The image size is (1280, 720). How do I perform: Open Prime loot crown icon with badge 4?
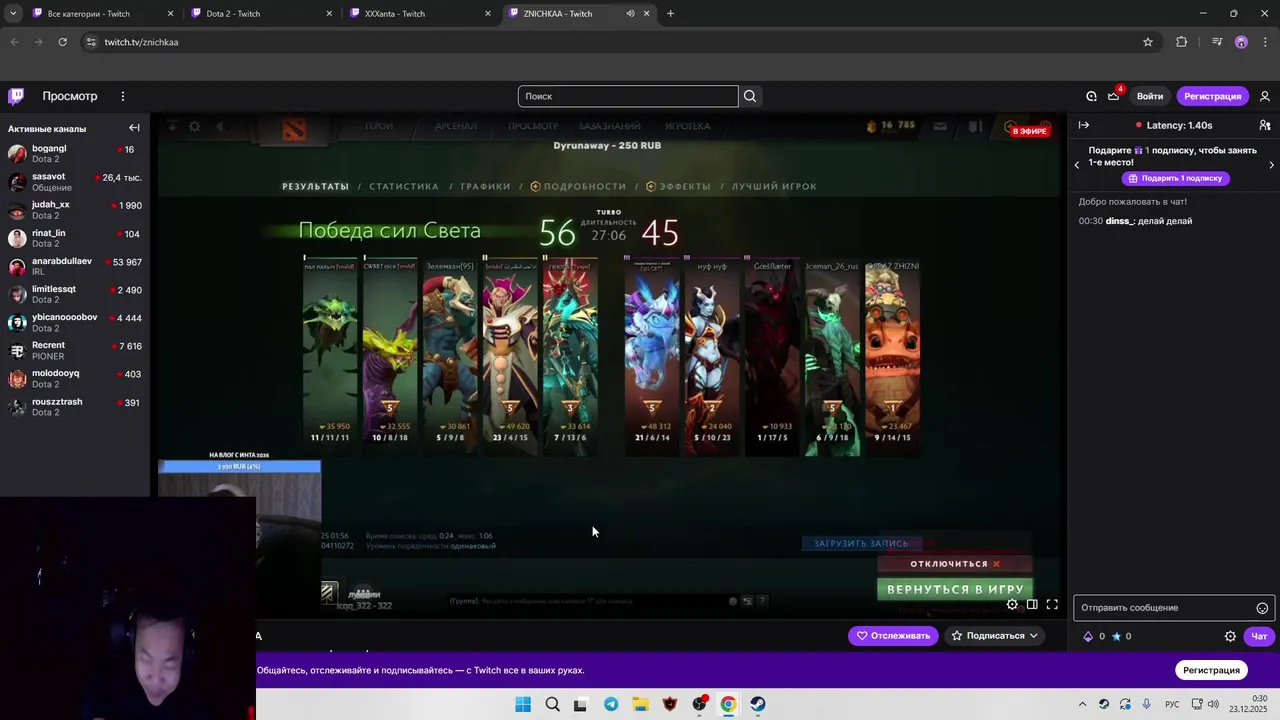coord(1114,96)
